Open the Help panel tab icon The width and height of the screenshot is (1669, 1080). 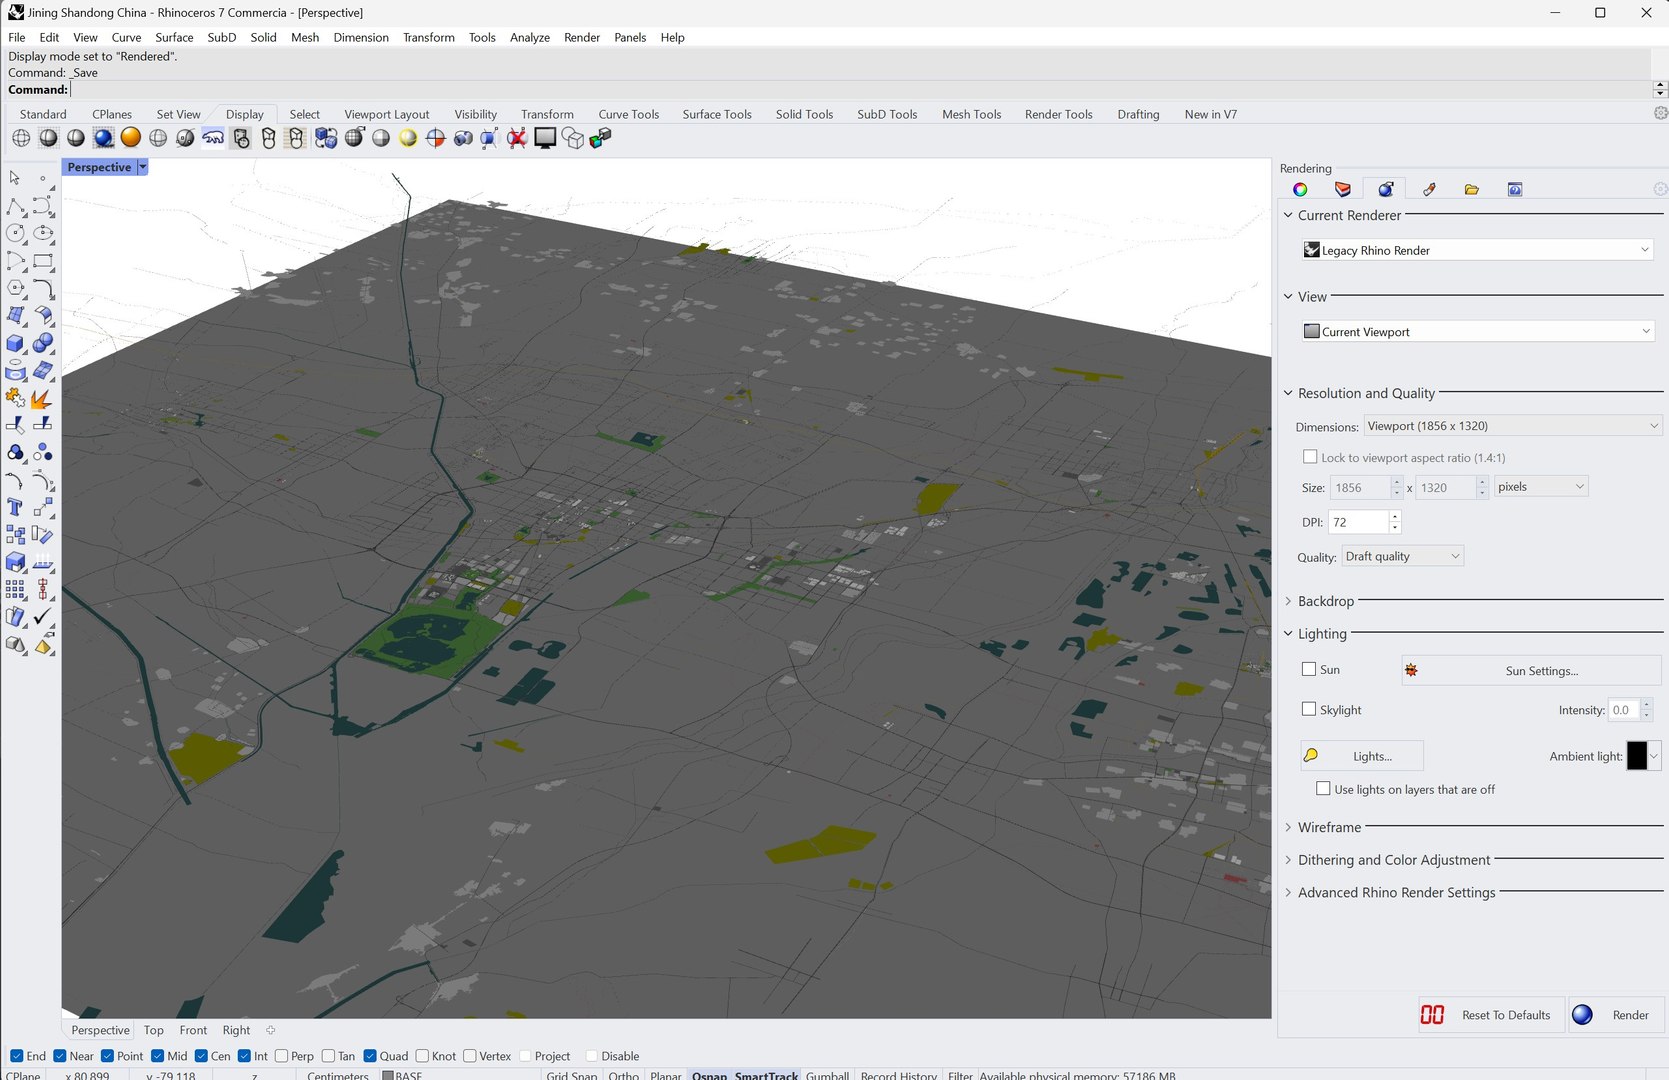(1515, 189)
